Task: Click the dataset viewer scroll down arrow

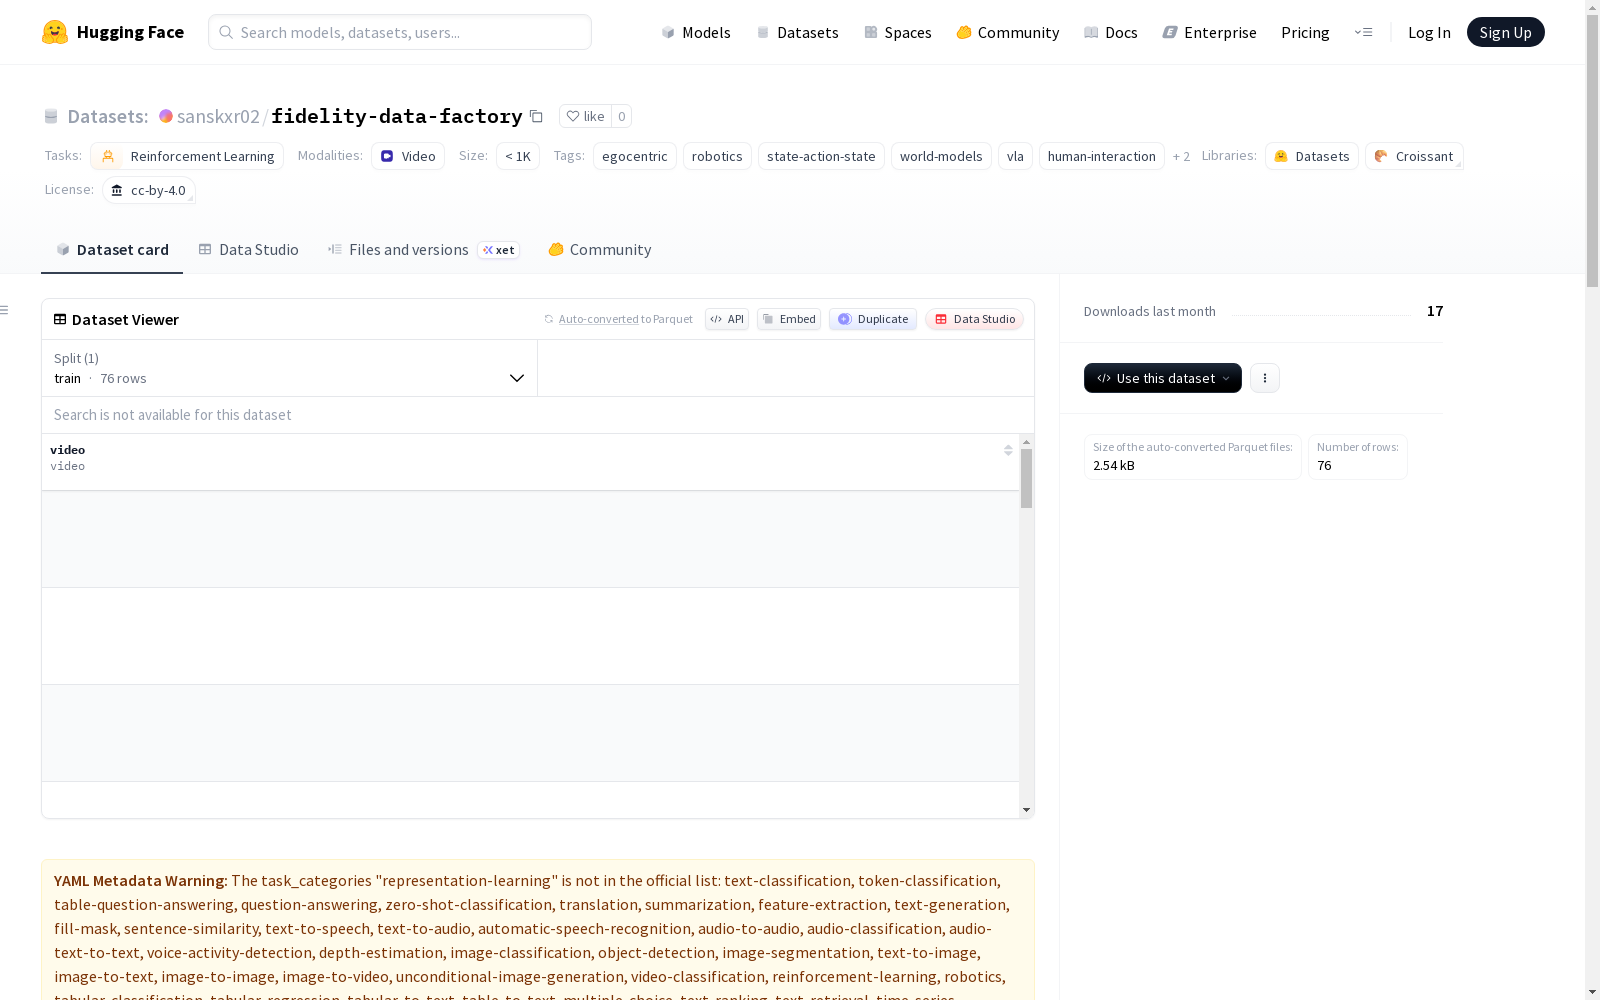Action: pos(1026,810)
